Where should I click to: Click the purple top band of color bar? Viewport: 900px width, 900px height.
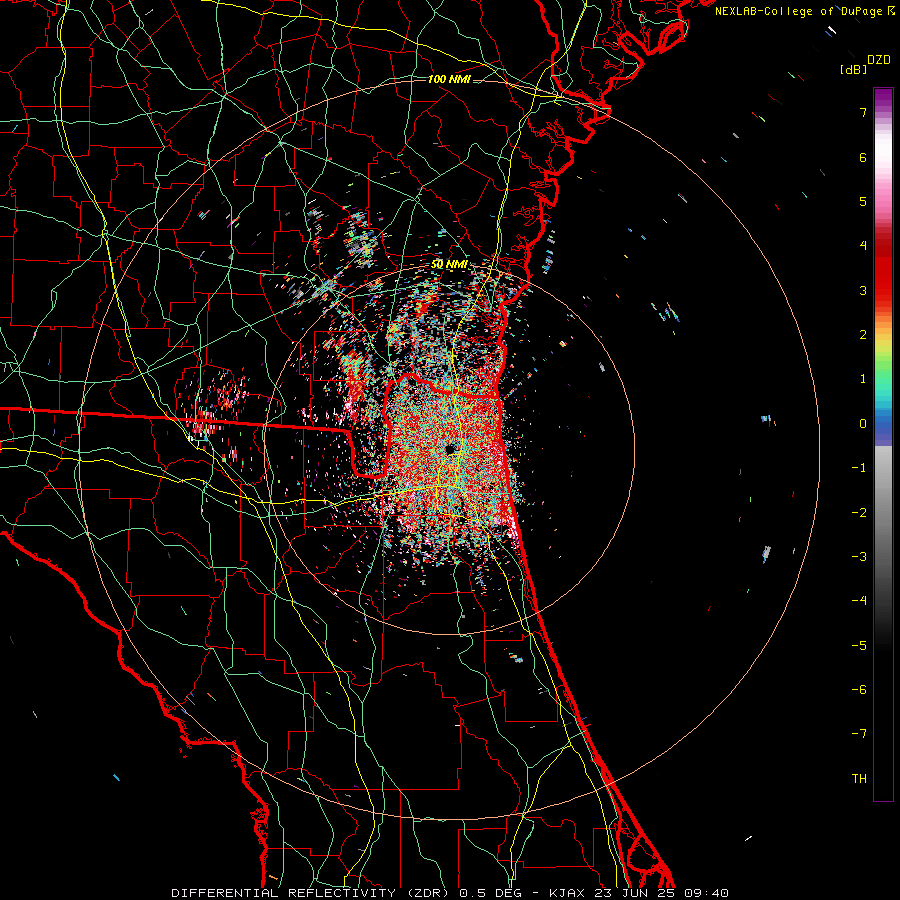(883, 98)
